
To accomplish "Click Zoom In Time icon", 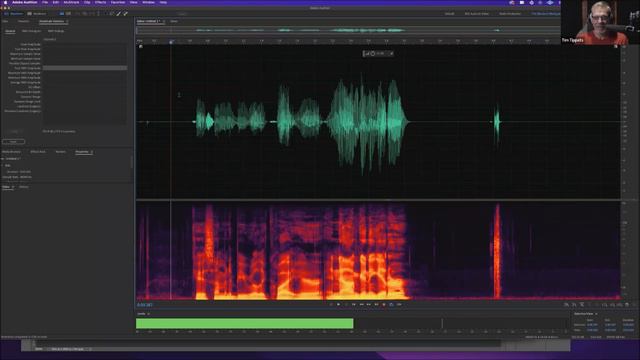I will 582,304.
